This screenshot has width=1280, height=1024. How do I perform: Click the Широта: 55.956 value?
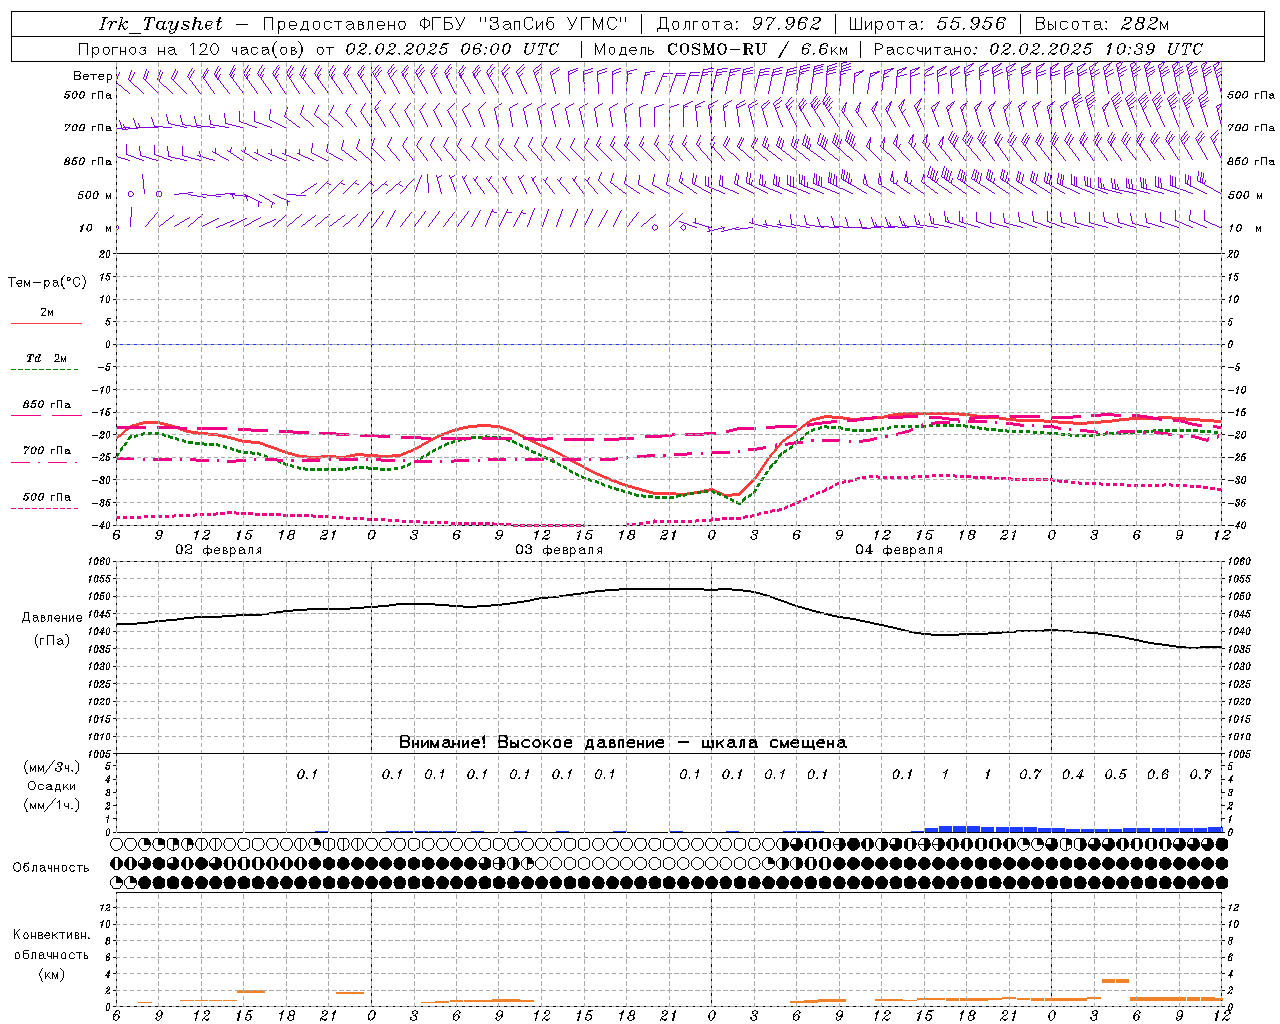click(927, 24)
